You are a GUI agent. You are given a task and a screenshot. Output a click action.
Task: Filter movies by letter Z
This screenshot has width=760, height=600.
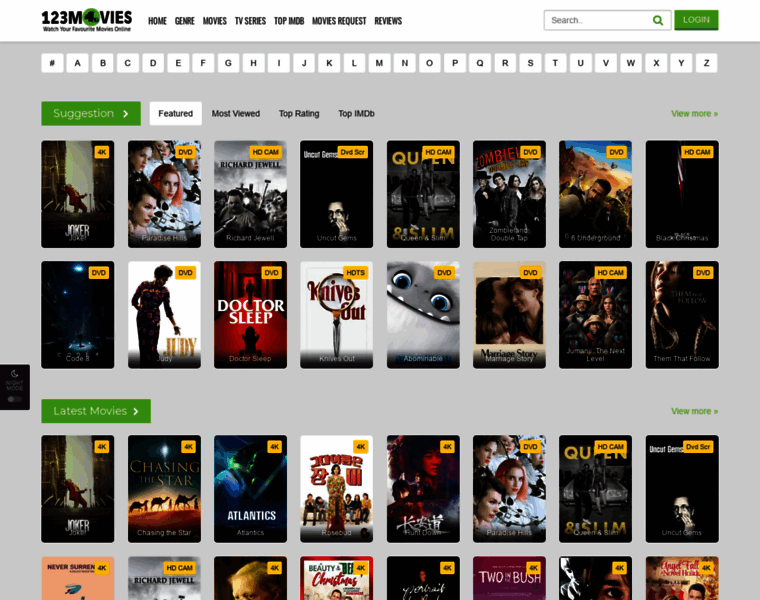tap(707, 63)
